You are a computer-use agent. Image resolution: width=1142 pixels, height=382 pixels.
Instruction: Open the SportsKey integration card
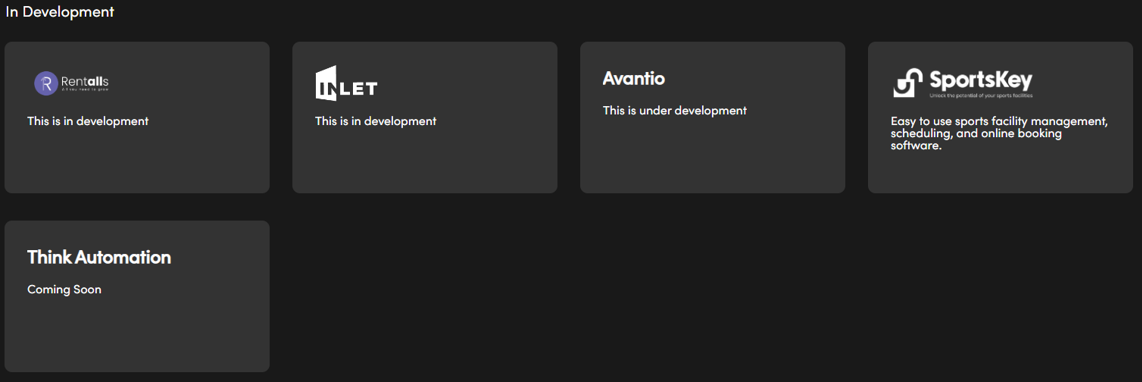[1000, 117]
